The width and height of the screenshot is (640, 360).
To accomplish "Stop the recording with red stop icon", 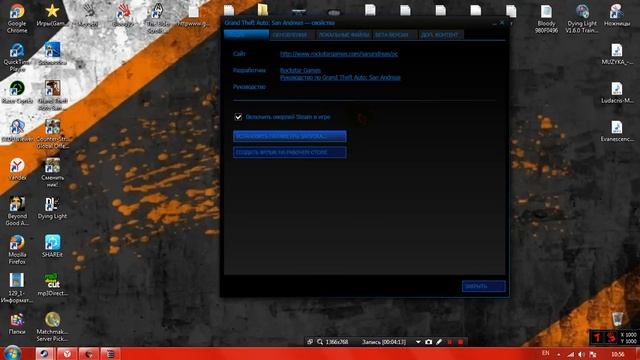I will pos(460,342).
